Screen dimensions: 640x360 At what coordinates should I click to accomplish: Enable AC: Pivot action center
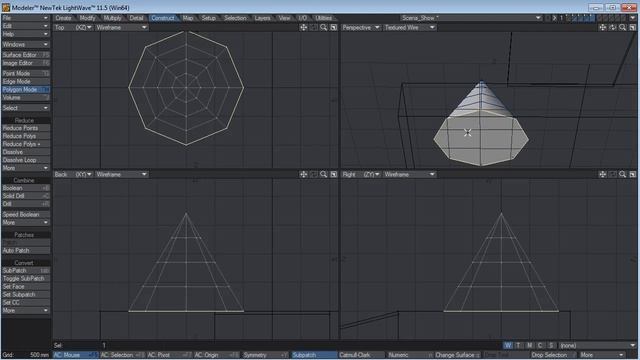169,355
